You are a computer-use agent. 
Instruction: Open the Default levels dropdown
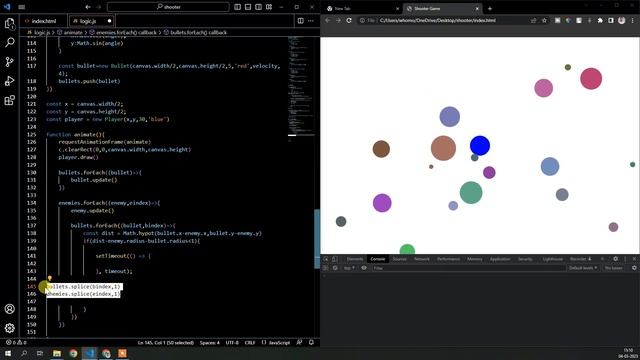tap(583, 268)
